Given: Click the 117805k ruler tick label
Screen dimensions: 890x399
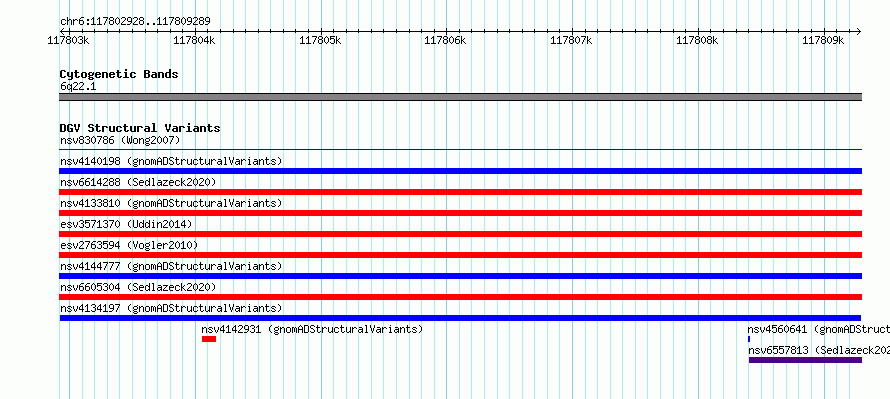Looking at the screenshot, I should (x=320, y=40).
